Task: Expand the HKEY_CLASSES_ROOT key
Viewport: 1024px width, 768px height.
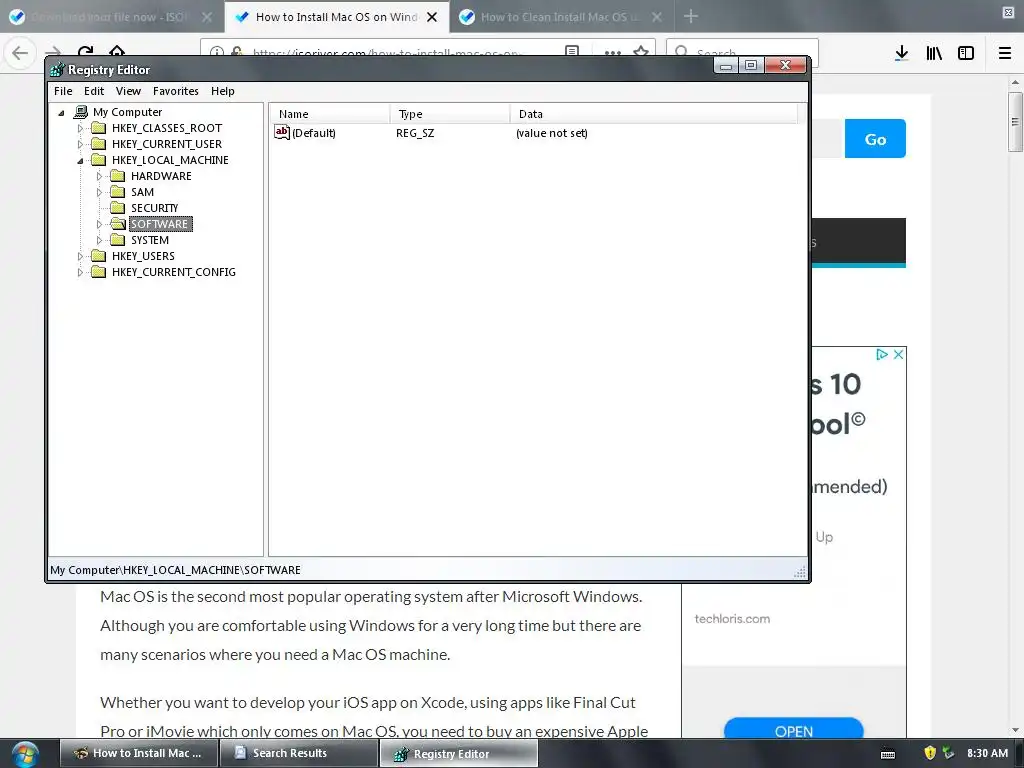Action: (80, 129)
